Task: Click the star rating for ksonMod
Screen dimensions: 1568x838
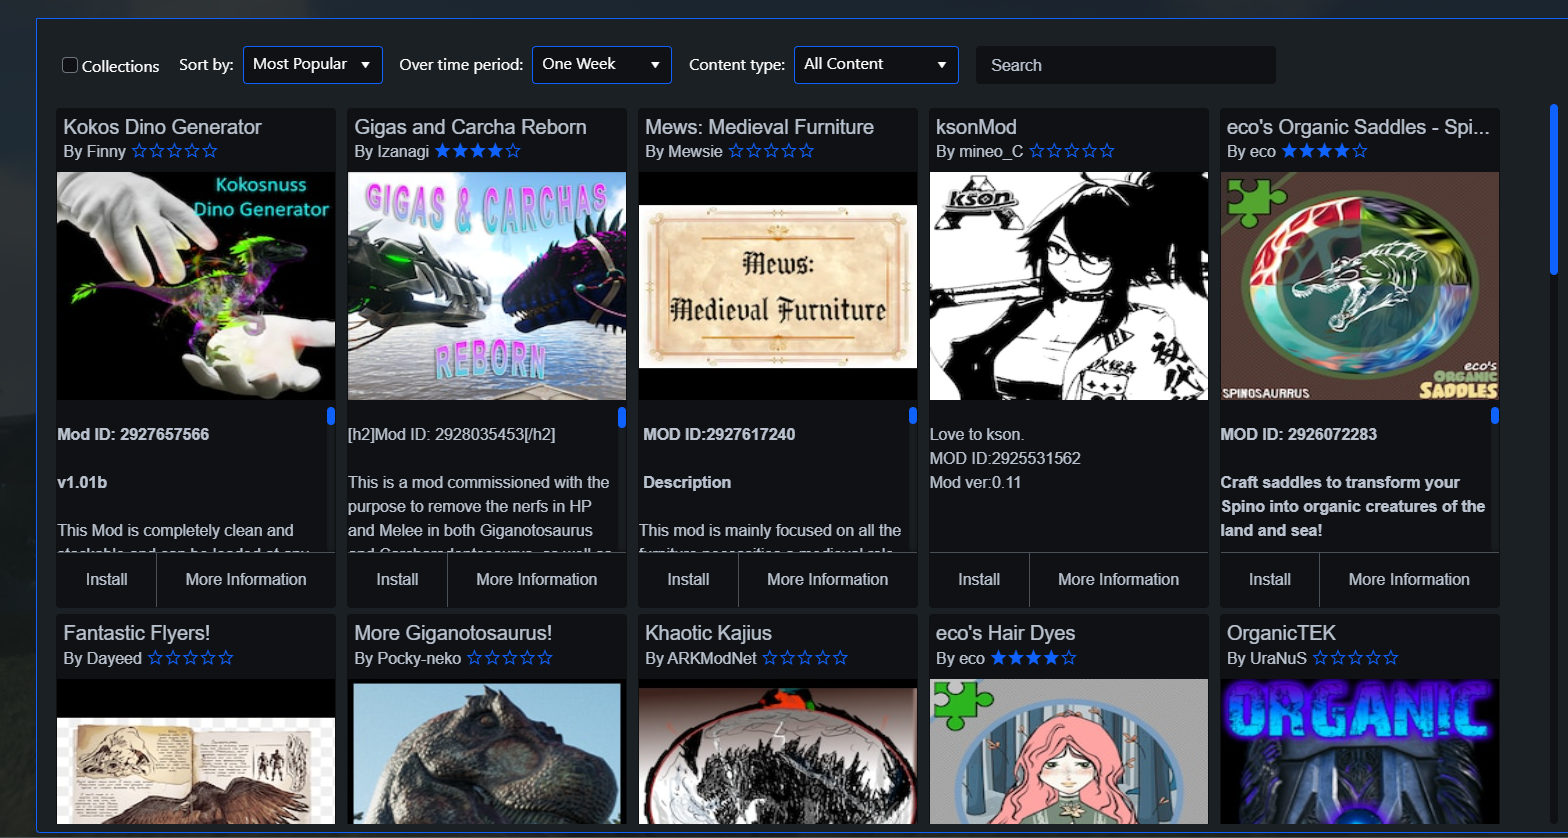Action: click(1072, 152)
